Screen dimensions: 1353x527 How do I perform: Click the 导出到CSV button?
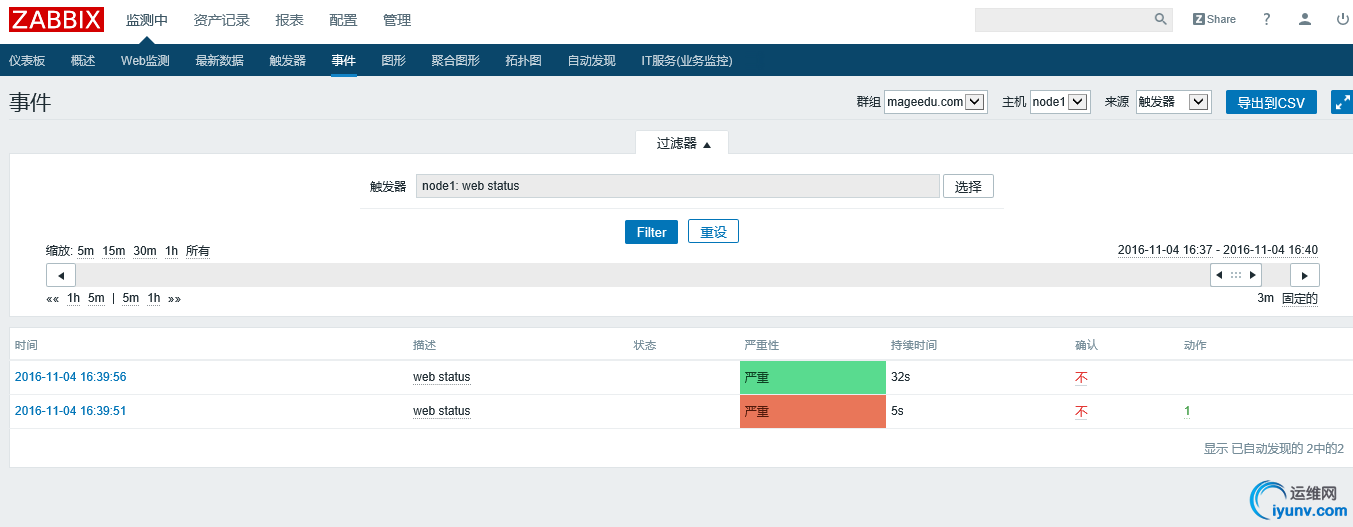[x=1271, y=102]
